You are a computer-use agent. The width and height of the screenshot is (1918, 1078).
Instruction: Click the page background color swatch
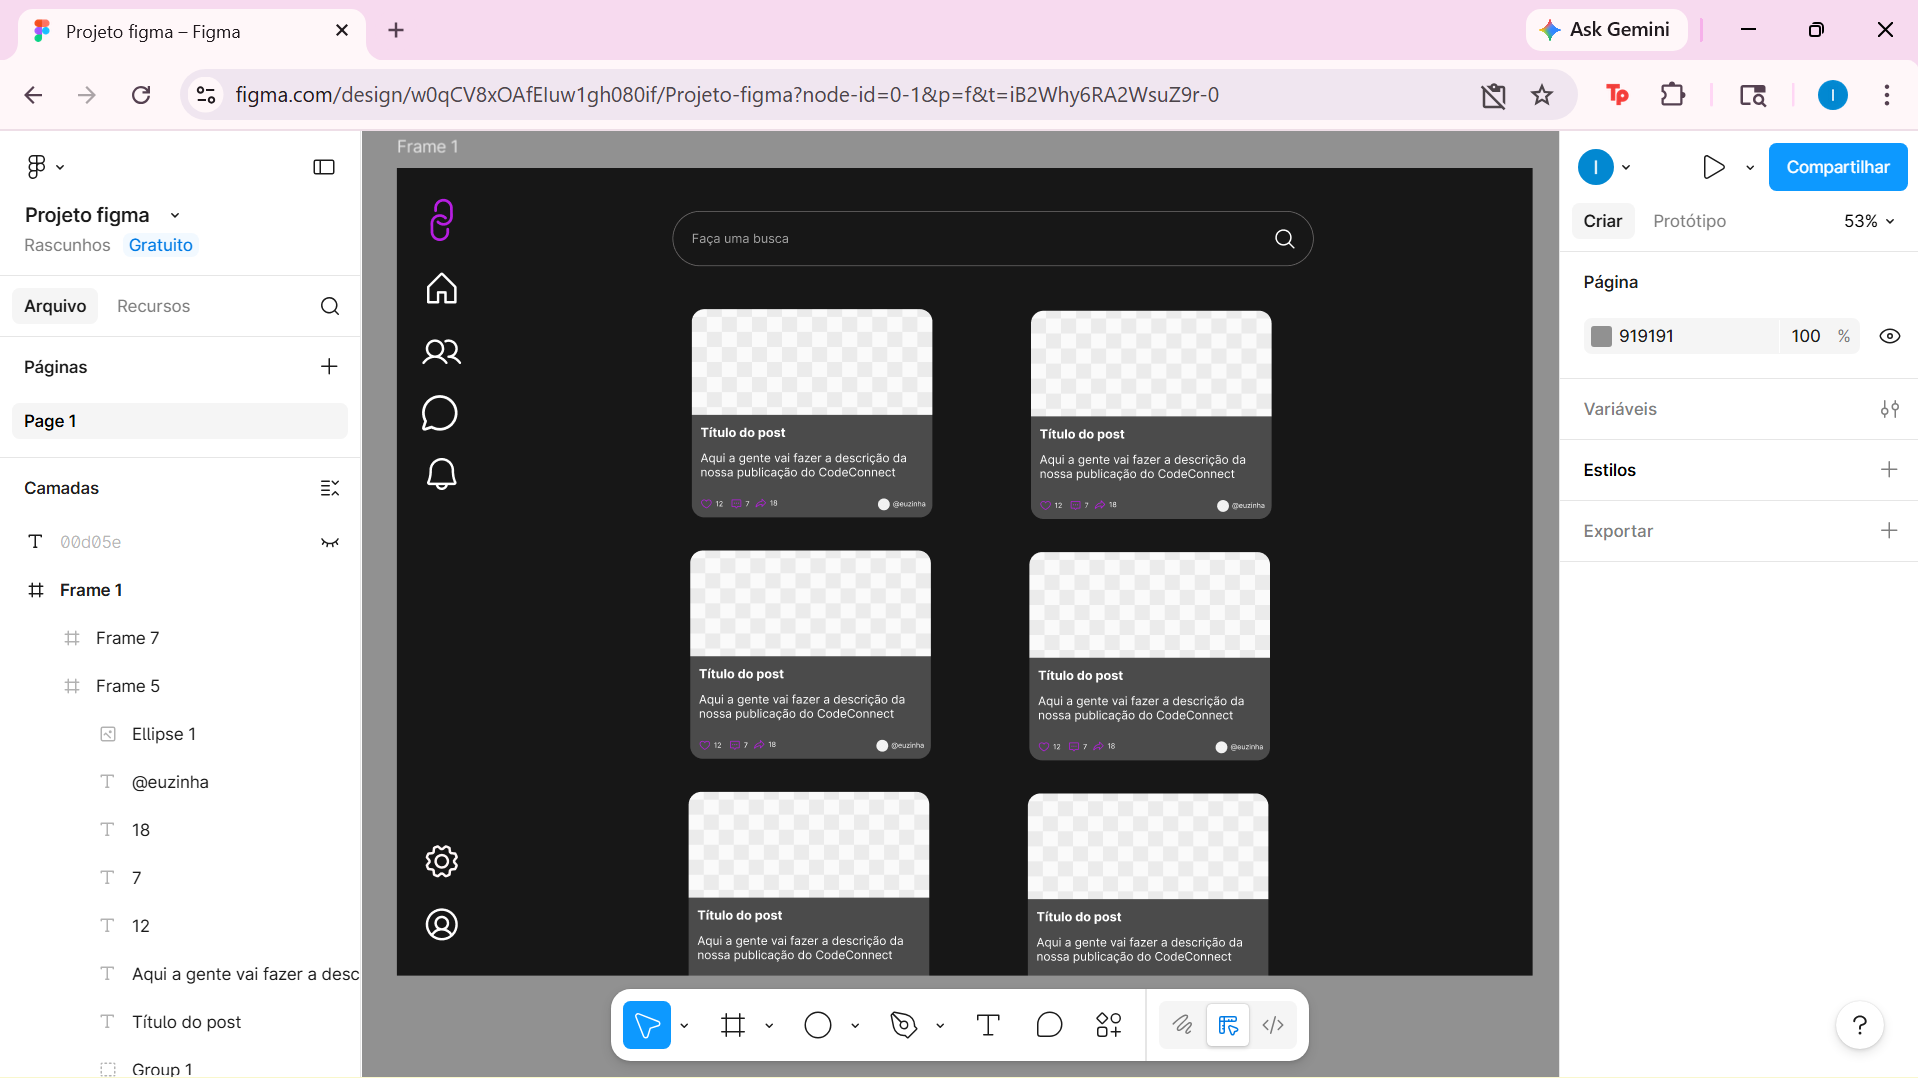click(1601, 336)
